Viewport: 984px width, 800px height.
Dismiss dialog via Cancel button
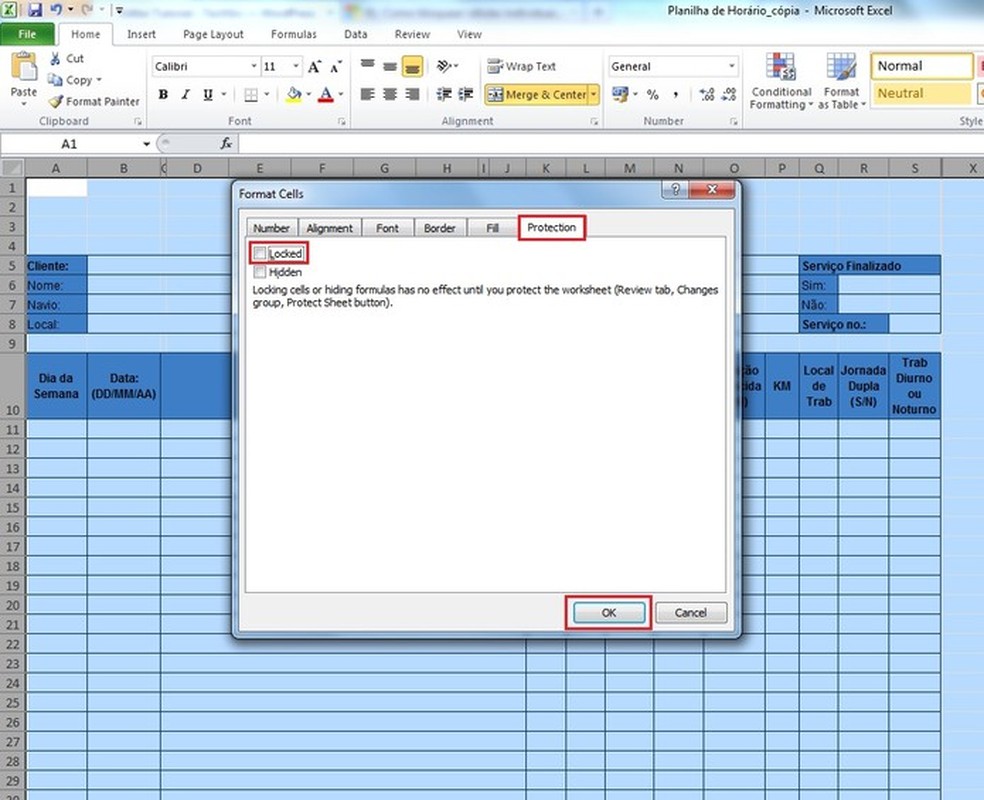691,612
